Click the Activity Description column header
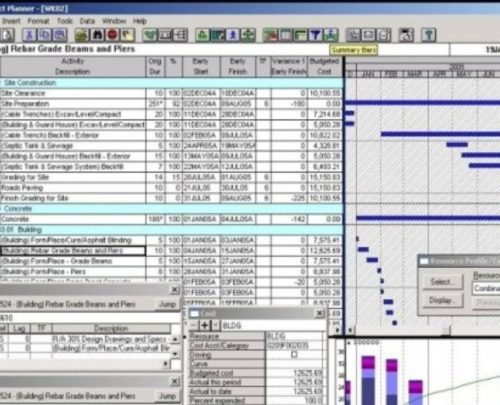The image size is (500, 405). pyautogui.click(x=73, y=66)
